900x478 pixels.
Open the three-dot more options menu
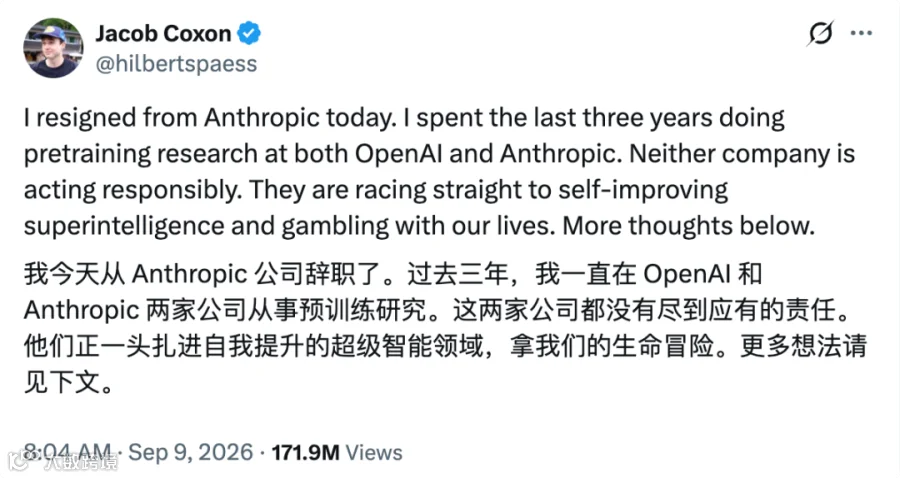point(861,33)
